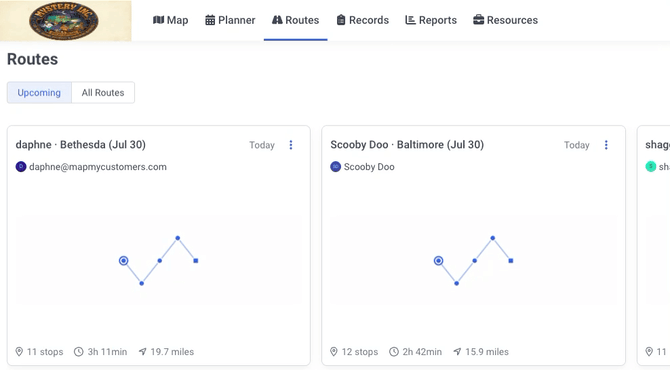Click daphne@mapmycustomers.com email text
This screenshot has width=670, height=370.
pyautogui.click(x=98, y=167)
